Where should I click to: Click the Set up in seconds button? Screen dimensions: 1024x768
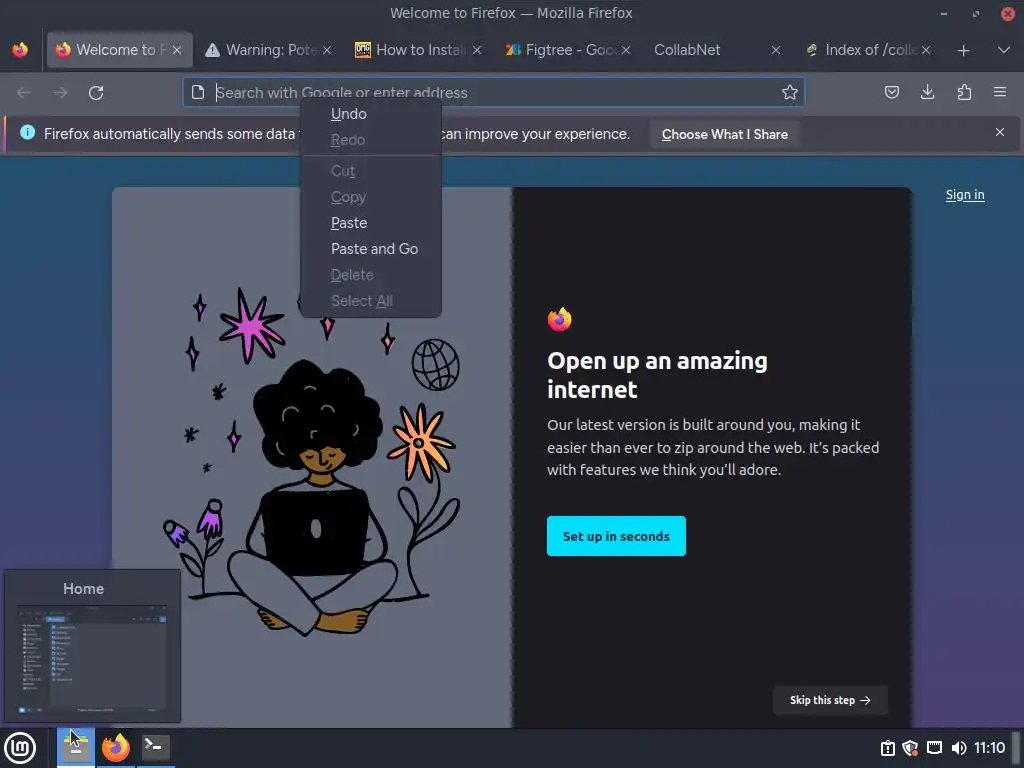[616, 536]
